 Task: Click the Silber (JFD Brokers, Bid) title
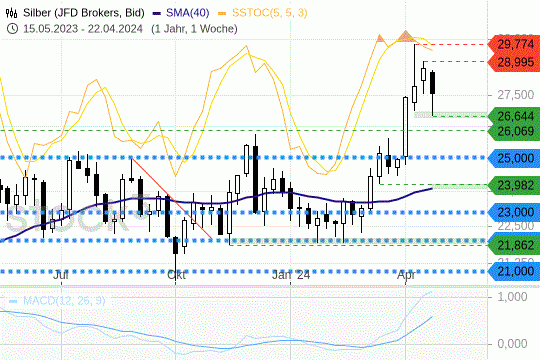tap(84, 13)
